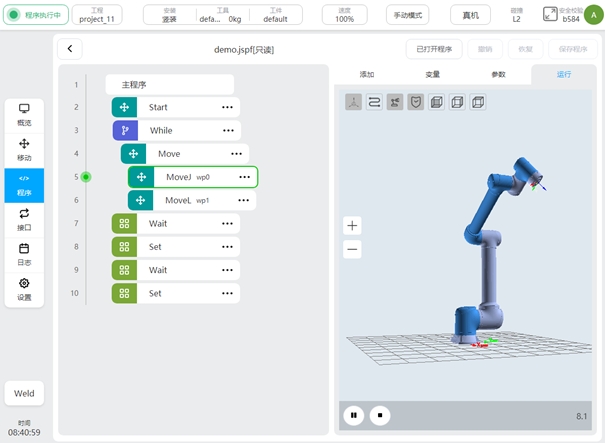The width and height of the screenshot is (605, 443).
Task: Toggle the coordinate axes display icon
Action: [x=354, y=102]
